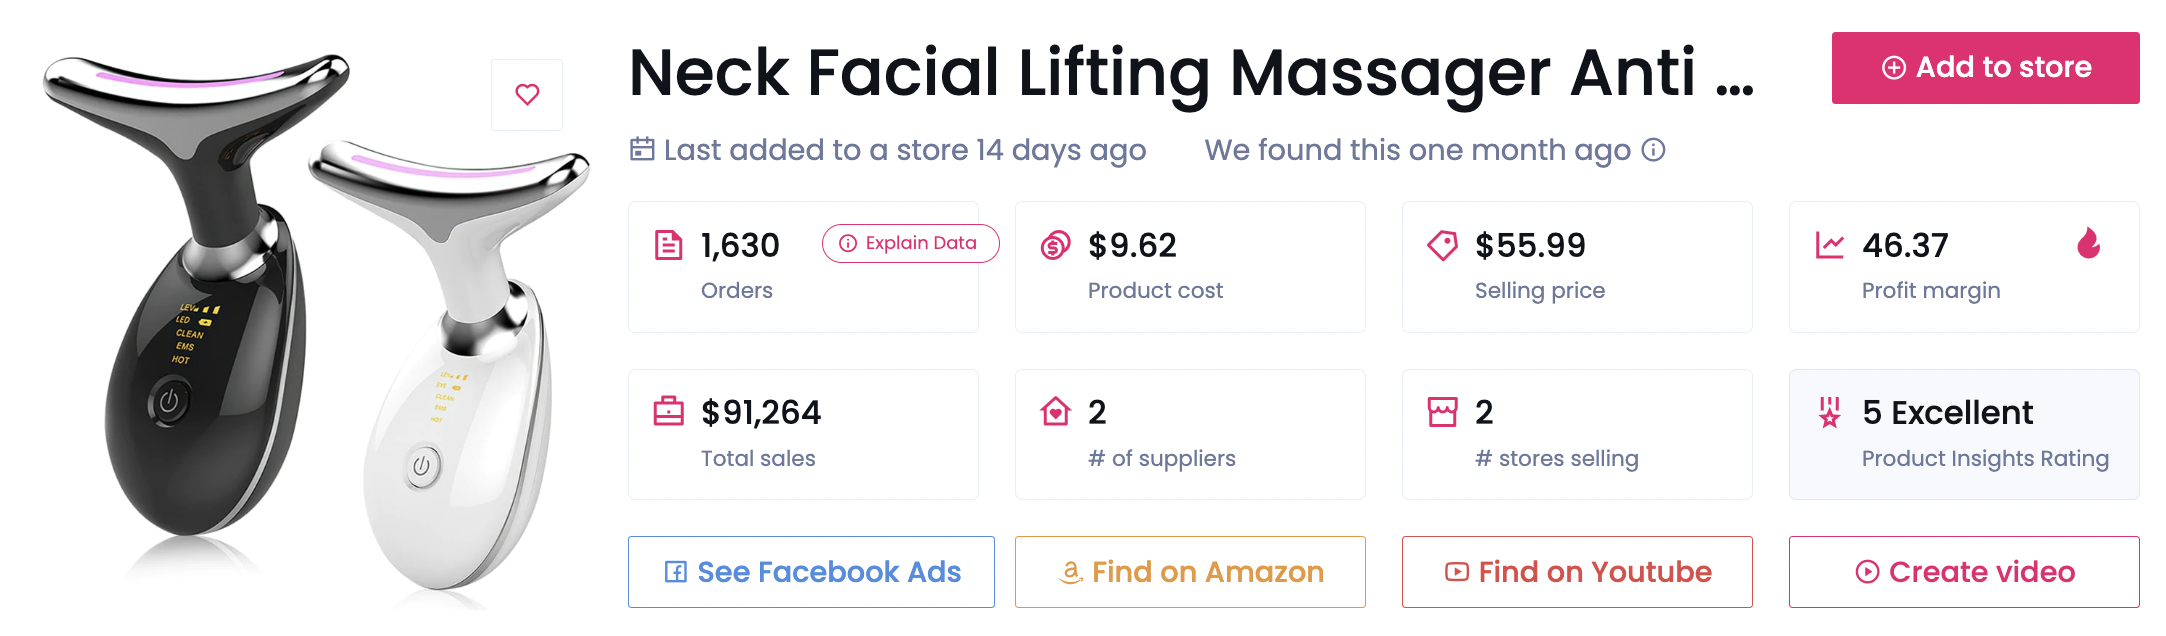
Task: Click the stores selling storefront icon
Action: (x=1442, y=411)
